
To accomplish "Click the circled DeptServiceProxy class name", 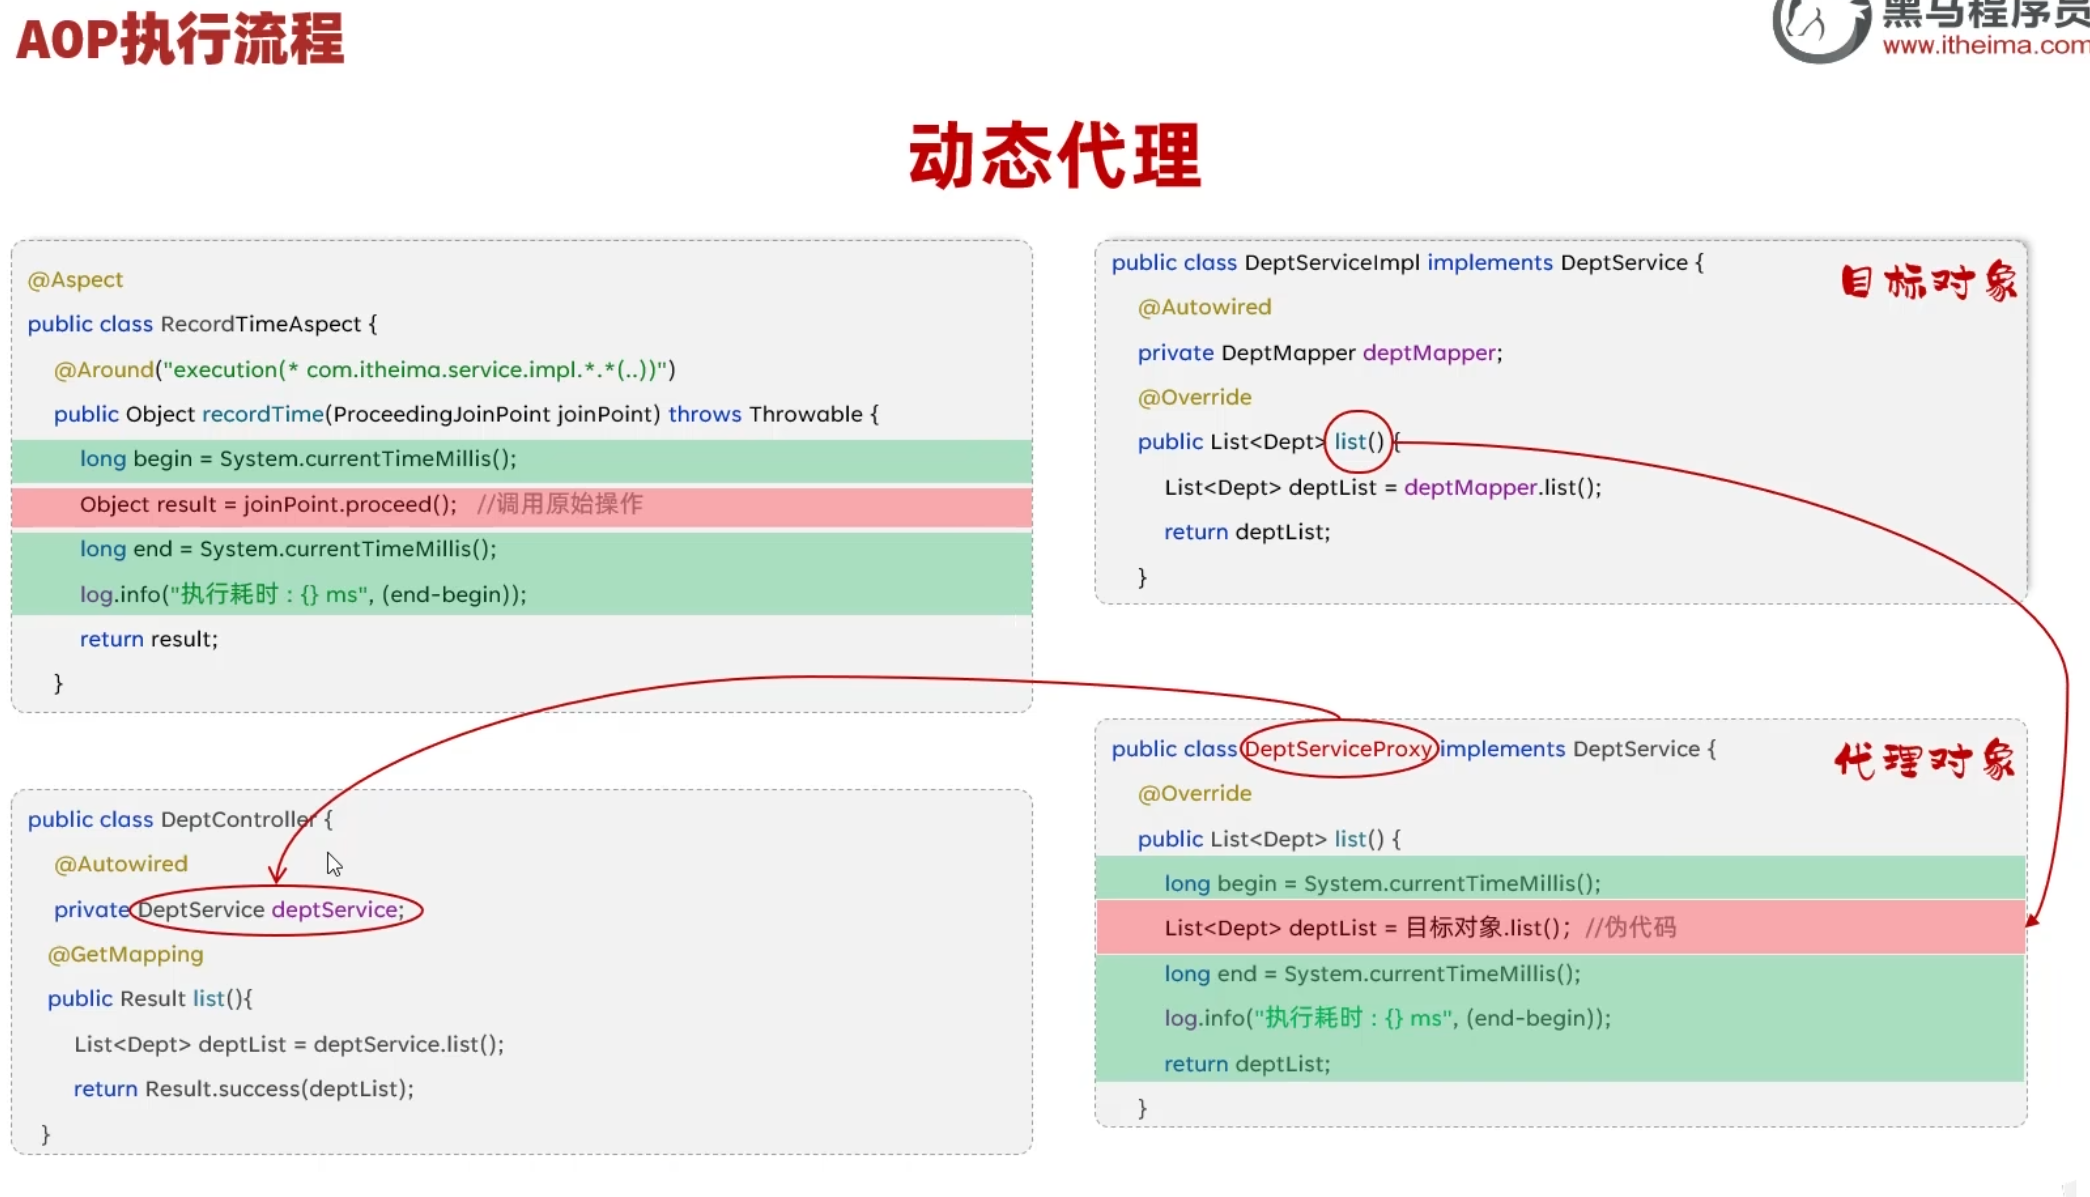I will [1338, 748].
